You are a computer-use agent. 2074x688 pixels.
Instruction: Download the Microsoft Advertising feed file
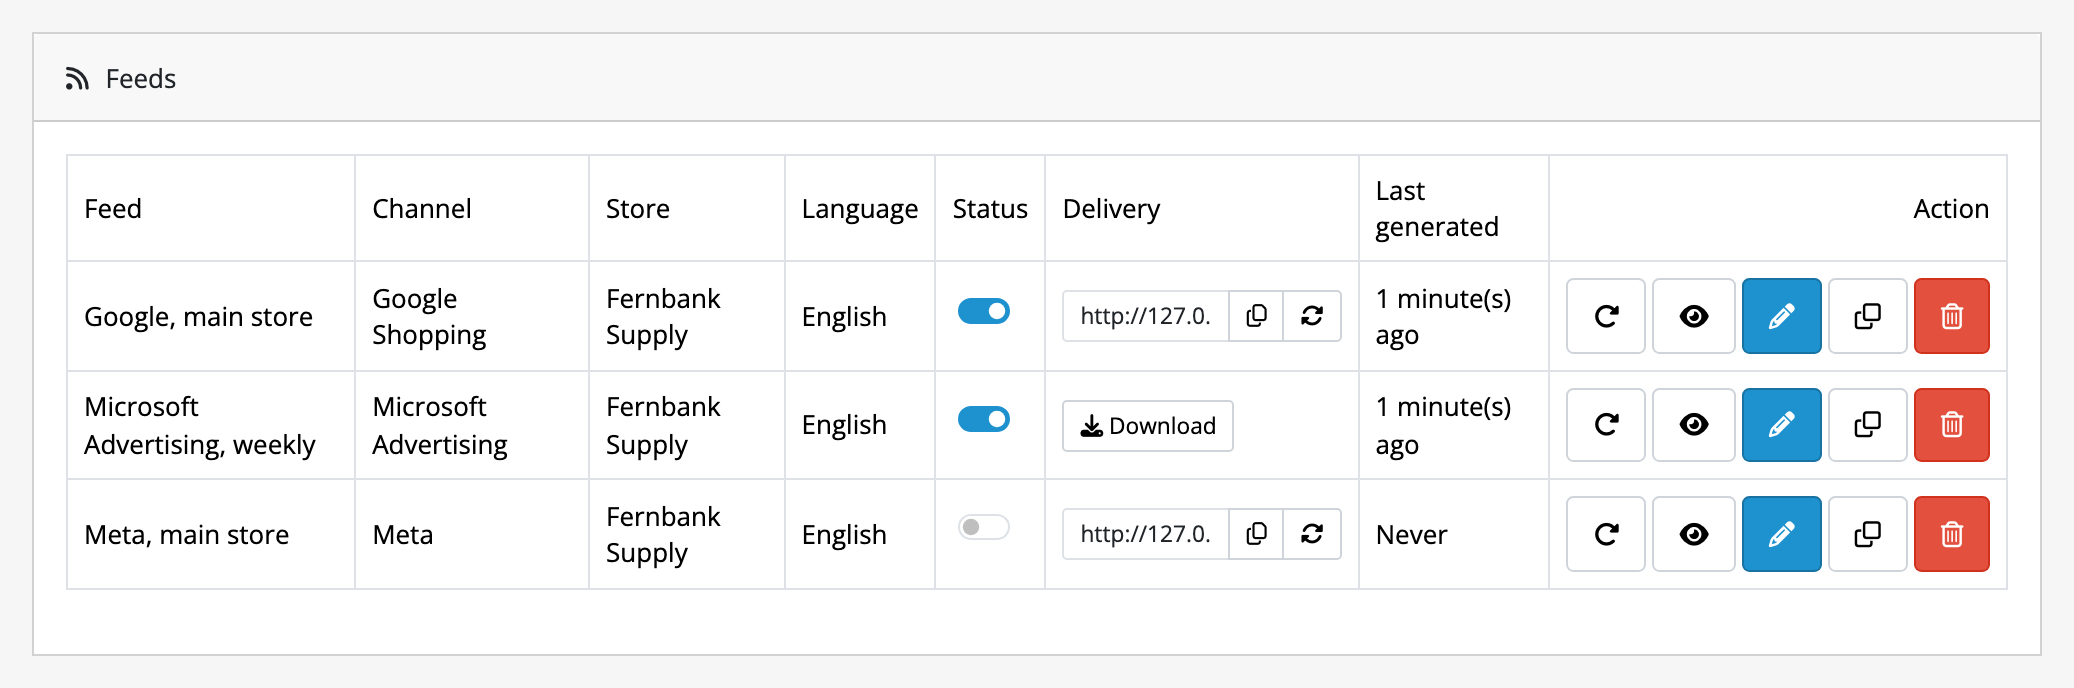[1148, 426]
